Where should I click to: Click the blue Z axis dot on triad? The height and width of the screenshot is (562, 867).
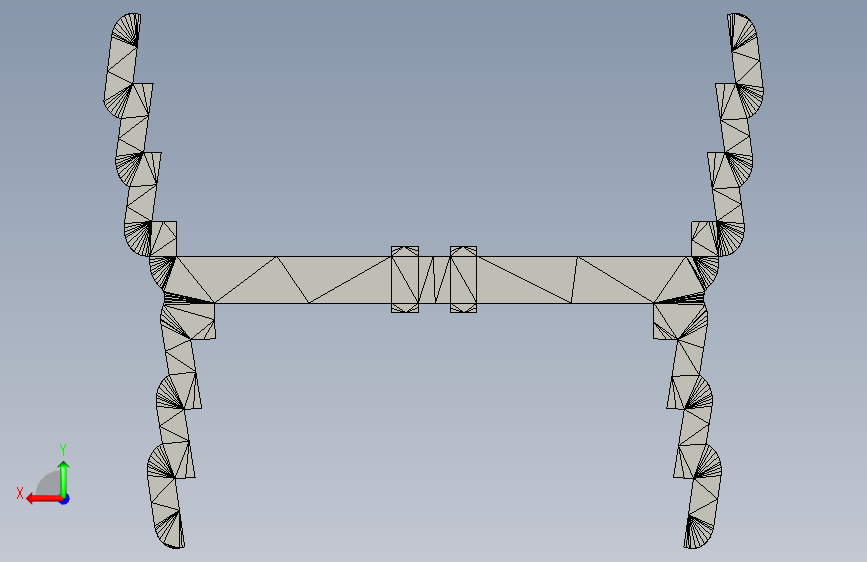65,499
